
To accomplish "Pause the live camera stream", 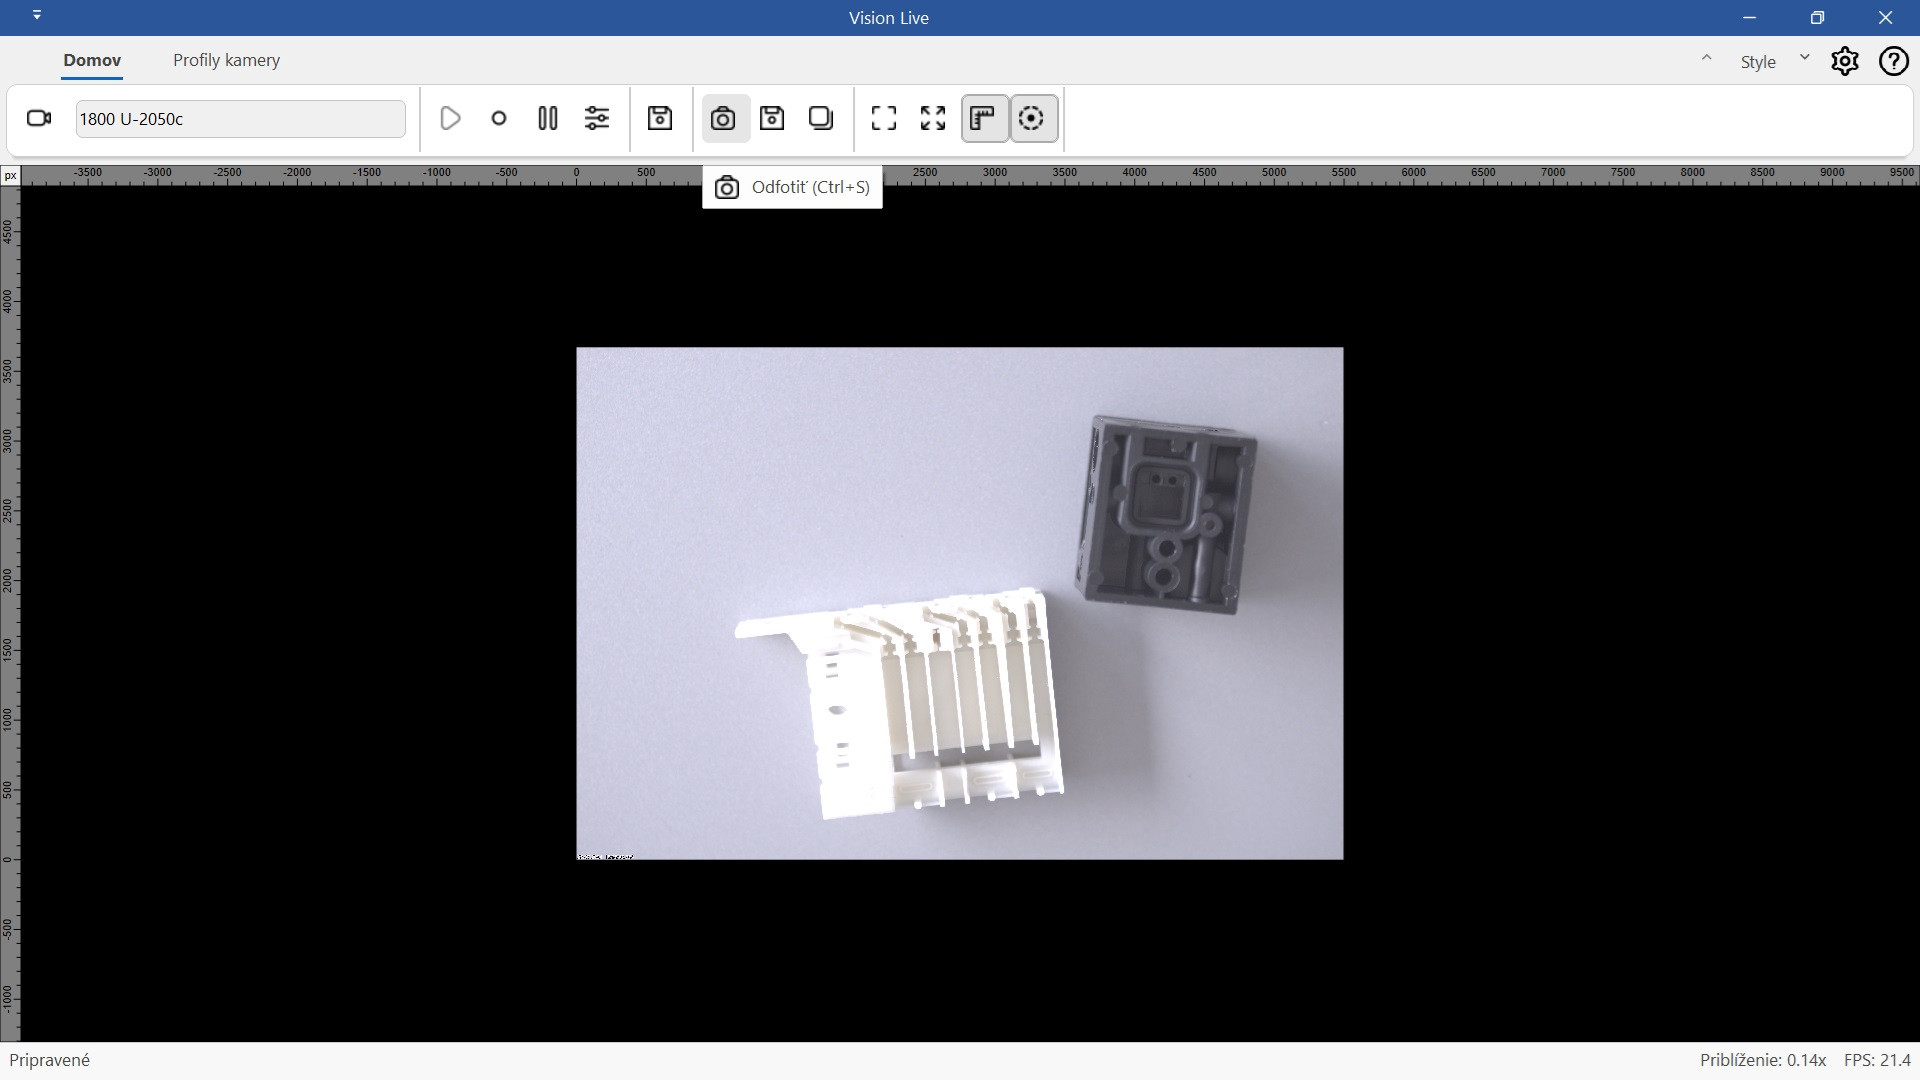I will pyautogui.click(x=547, y=119).
